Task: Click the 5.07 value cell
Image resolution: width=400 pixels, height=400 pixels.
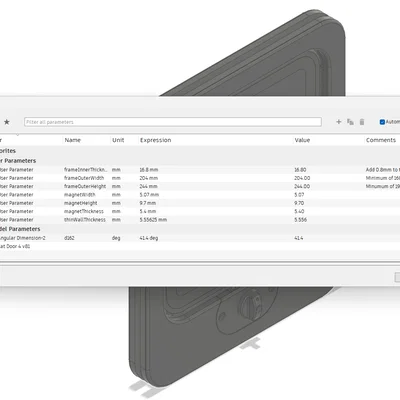Action: [x=299, y=195]
